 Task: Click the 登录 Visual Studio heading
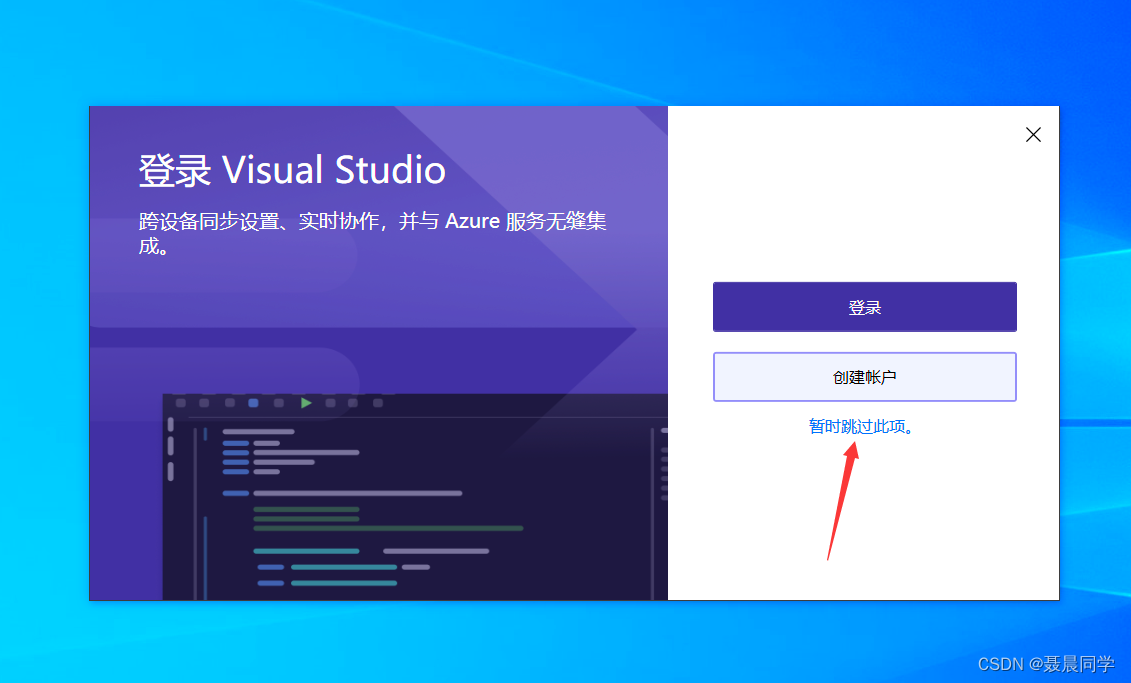coord(293,170)
